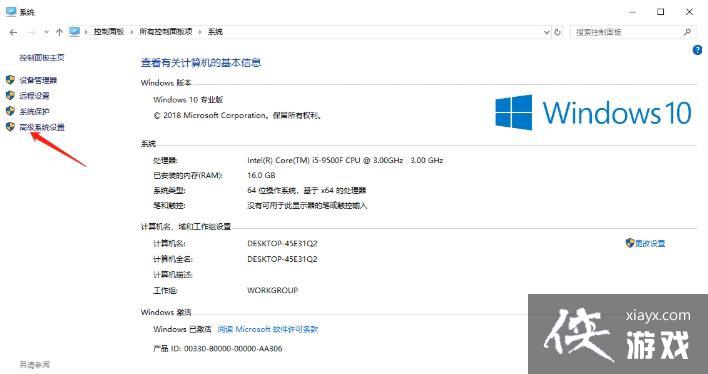Open 系统保护 in the sidebar
708x374 pixels.
tap(34, 112)
